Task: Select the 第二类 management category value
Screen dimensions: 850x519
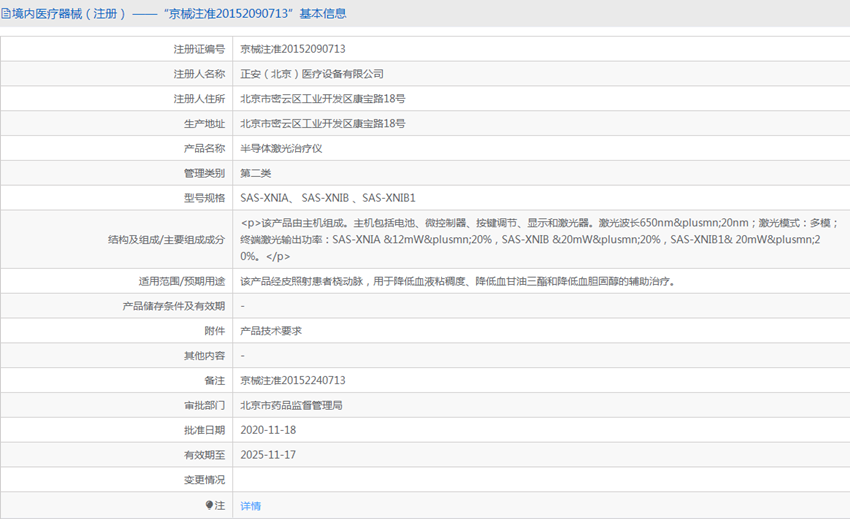Action: [x=255, y=174]
